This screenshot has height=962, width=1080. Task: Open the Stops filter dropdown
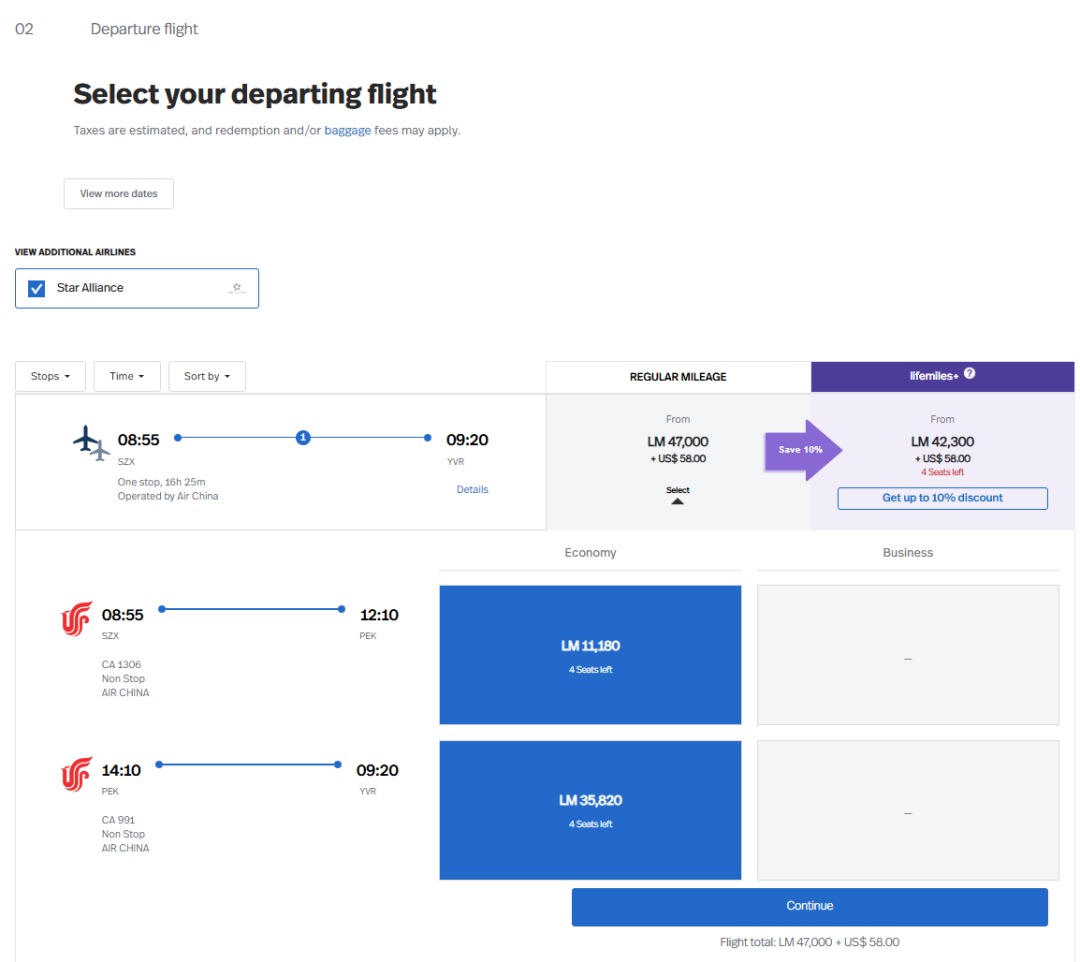pyautogui.click(x=50, y=376)
